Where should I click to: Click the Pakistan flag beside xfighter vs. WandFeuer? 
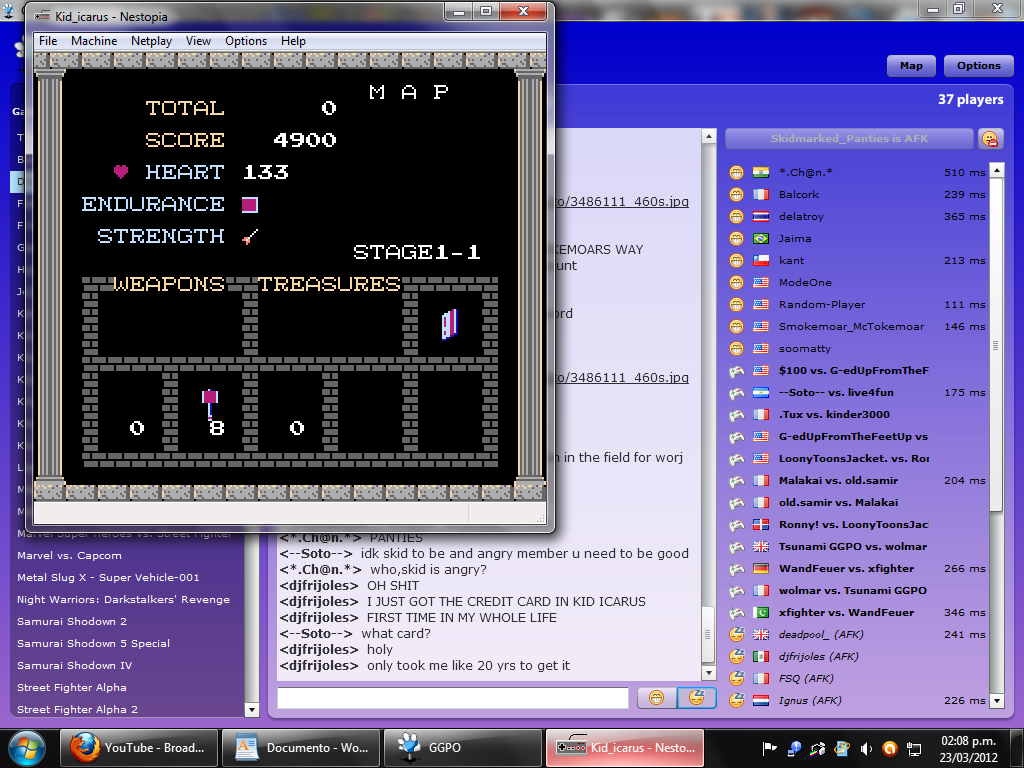(x=761, y=613)
